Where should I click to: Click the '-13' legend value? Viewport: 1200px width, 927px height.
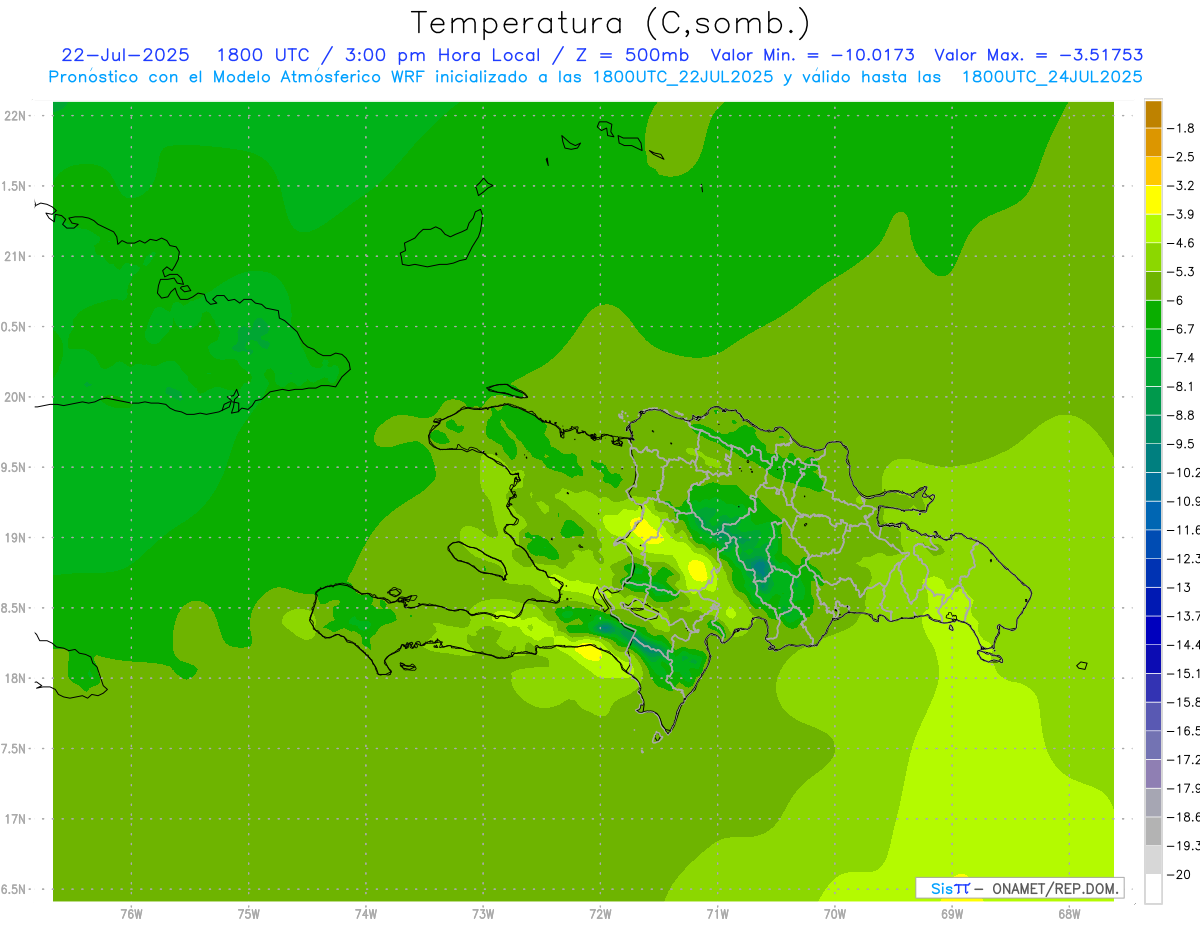[x=1178, y=587]
